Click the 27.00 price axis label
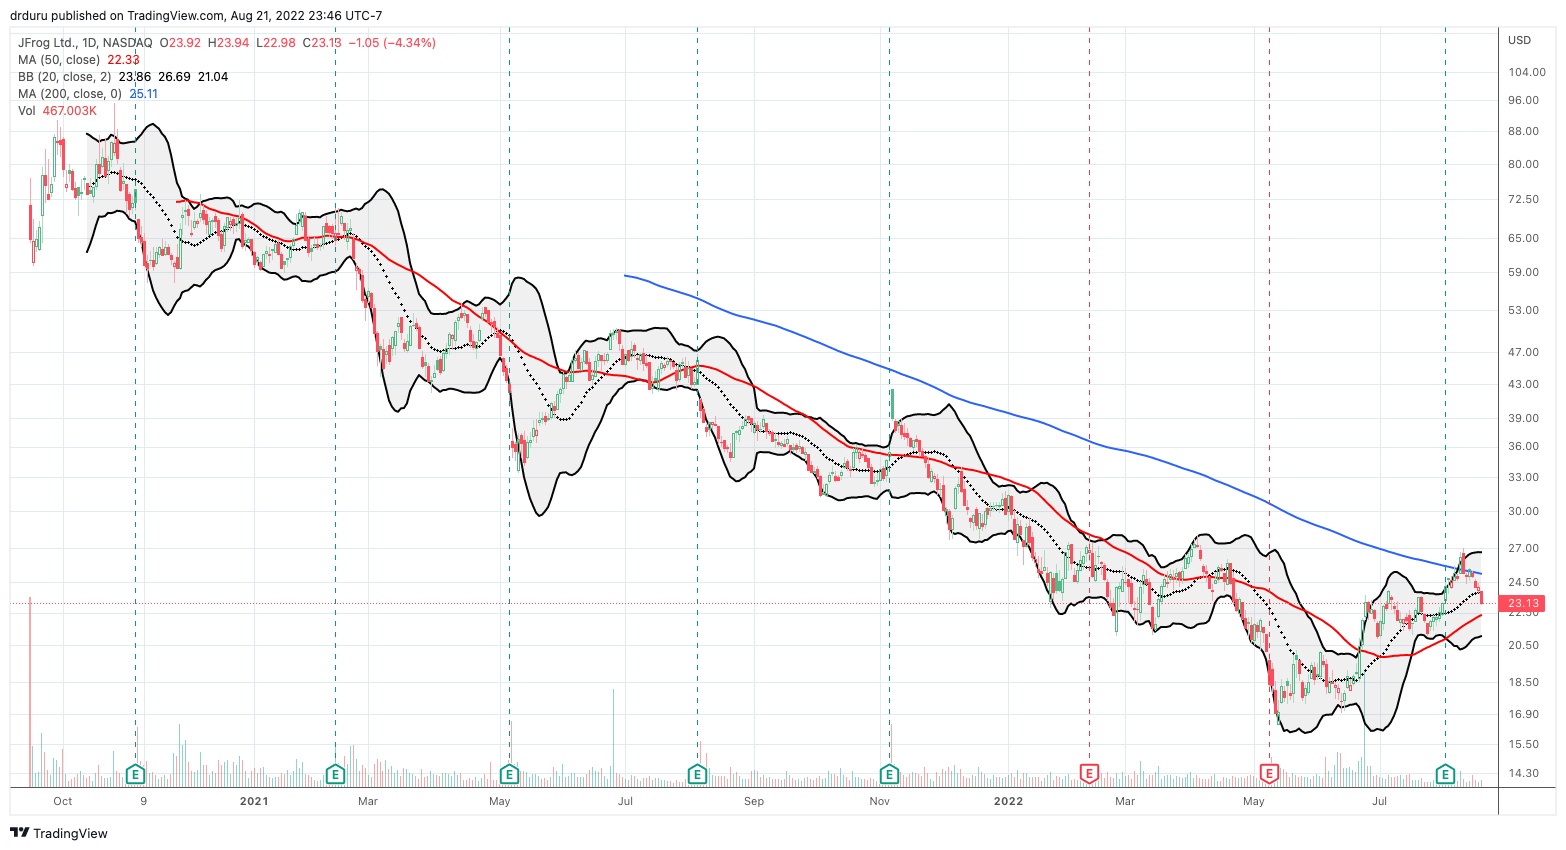This screenshot has width=1566, height=850. pos(1523,549)
